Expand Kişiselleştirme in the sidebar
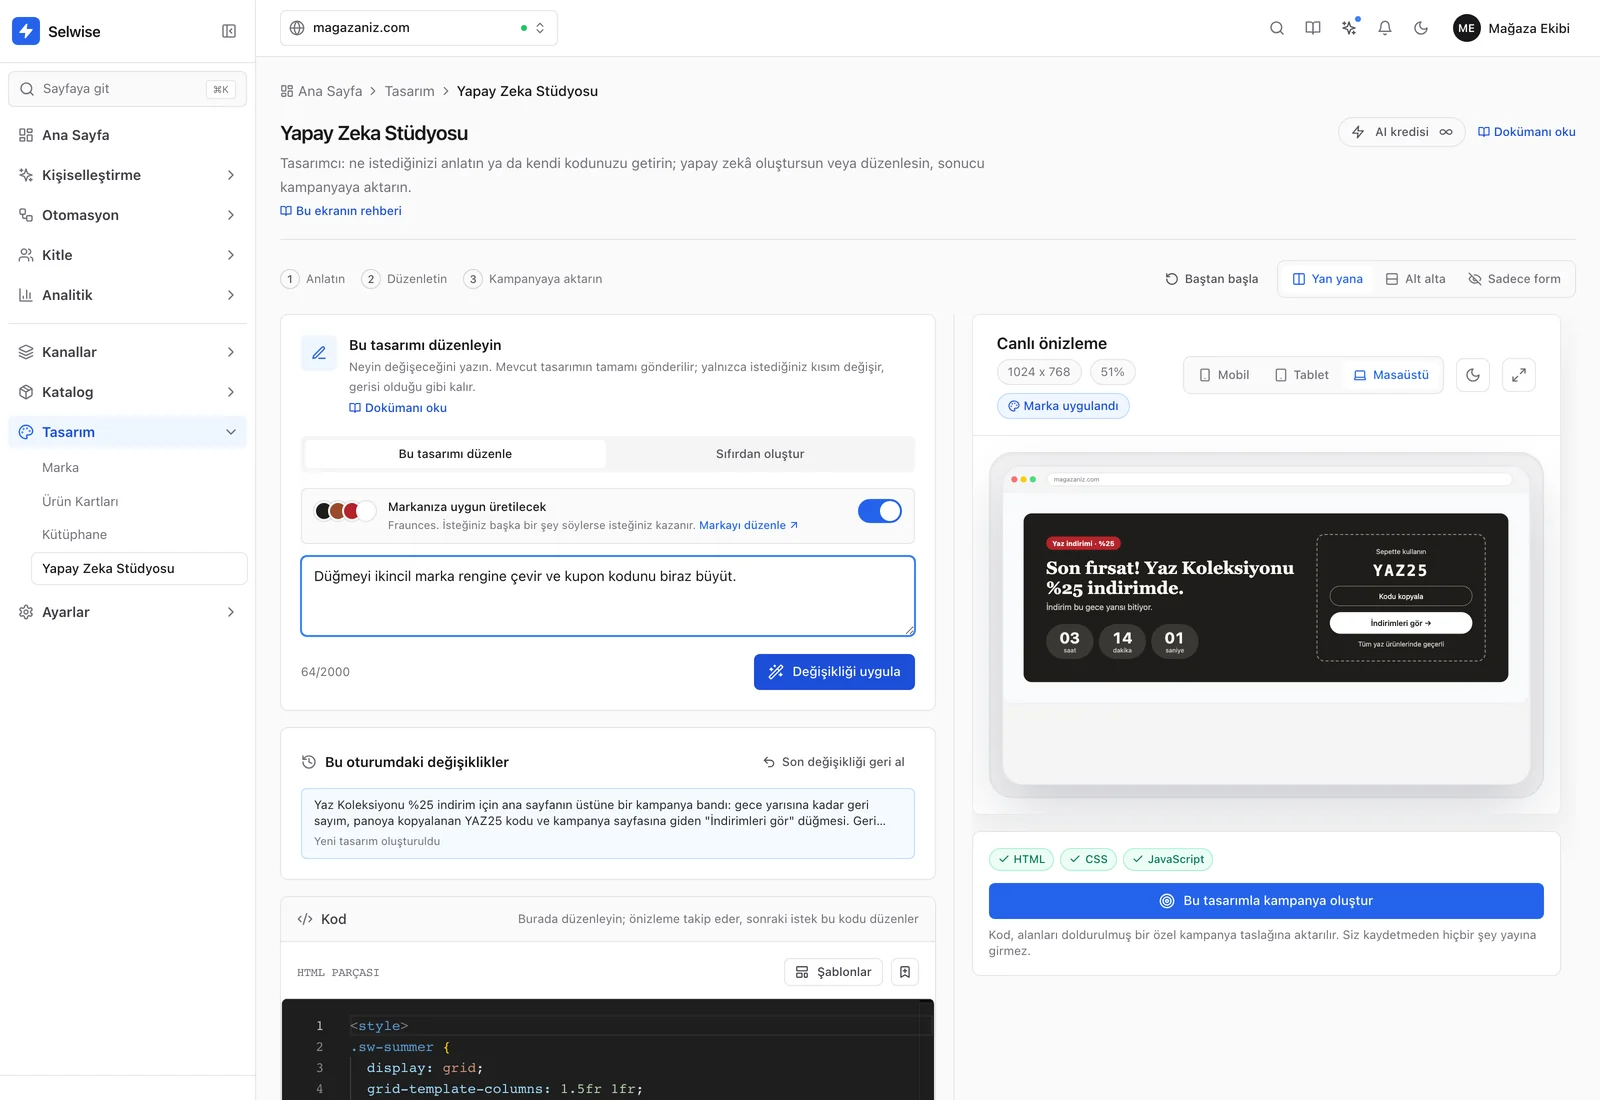This screenshot has width=1600, height=1100. click(128, 175)
